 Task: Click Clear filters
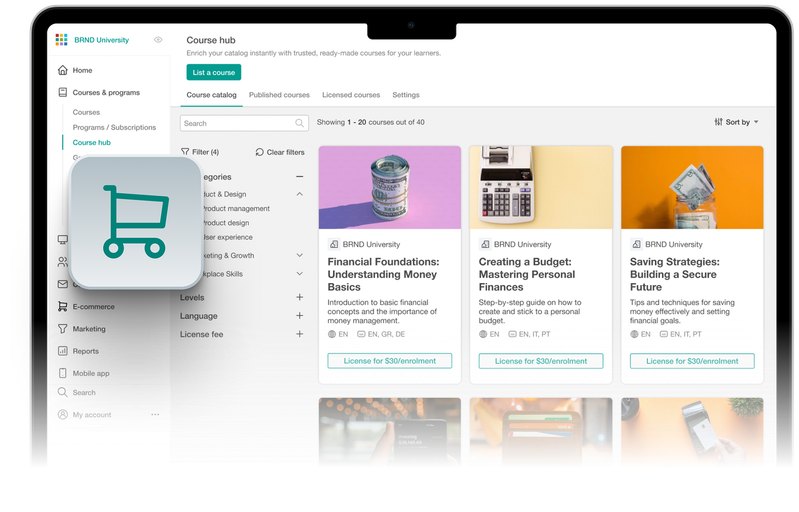click(280, 152)
